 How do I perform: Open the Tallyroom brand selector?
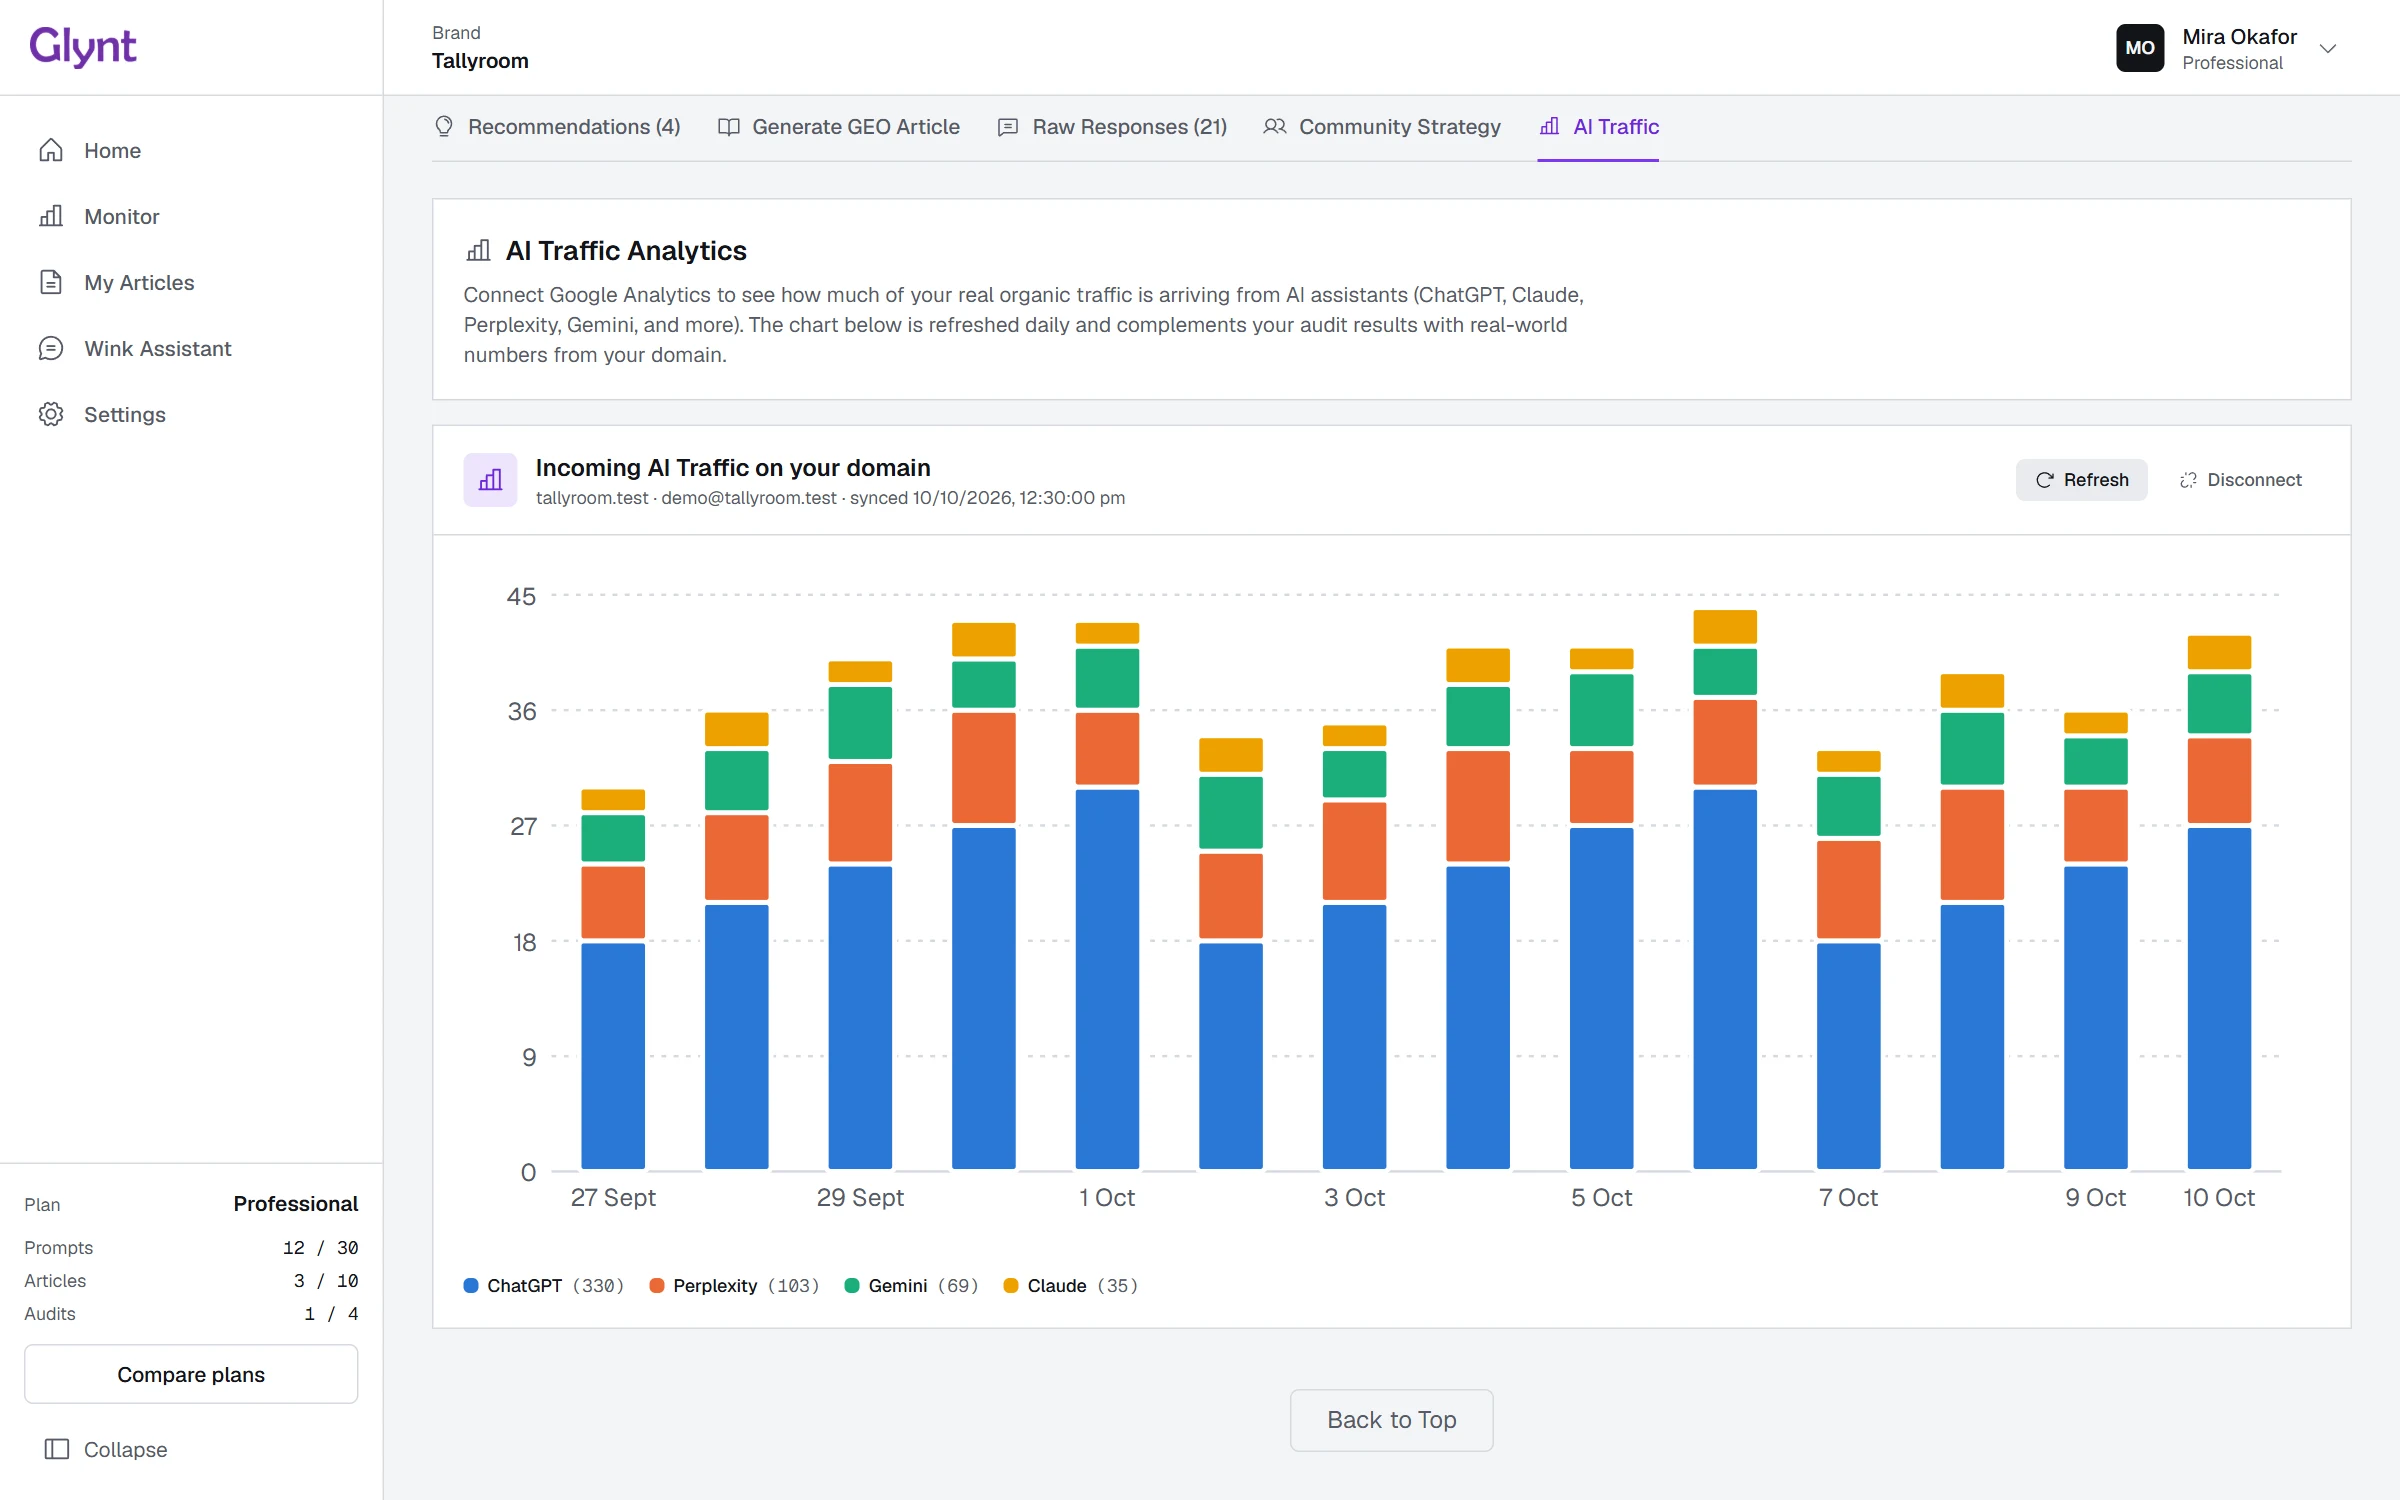pyautogui.click(x=480, y=48)
